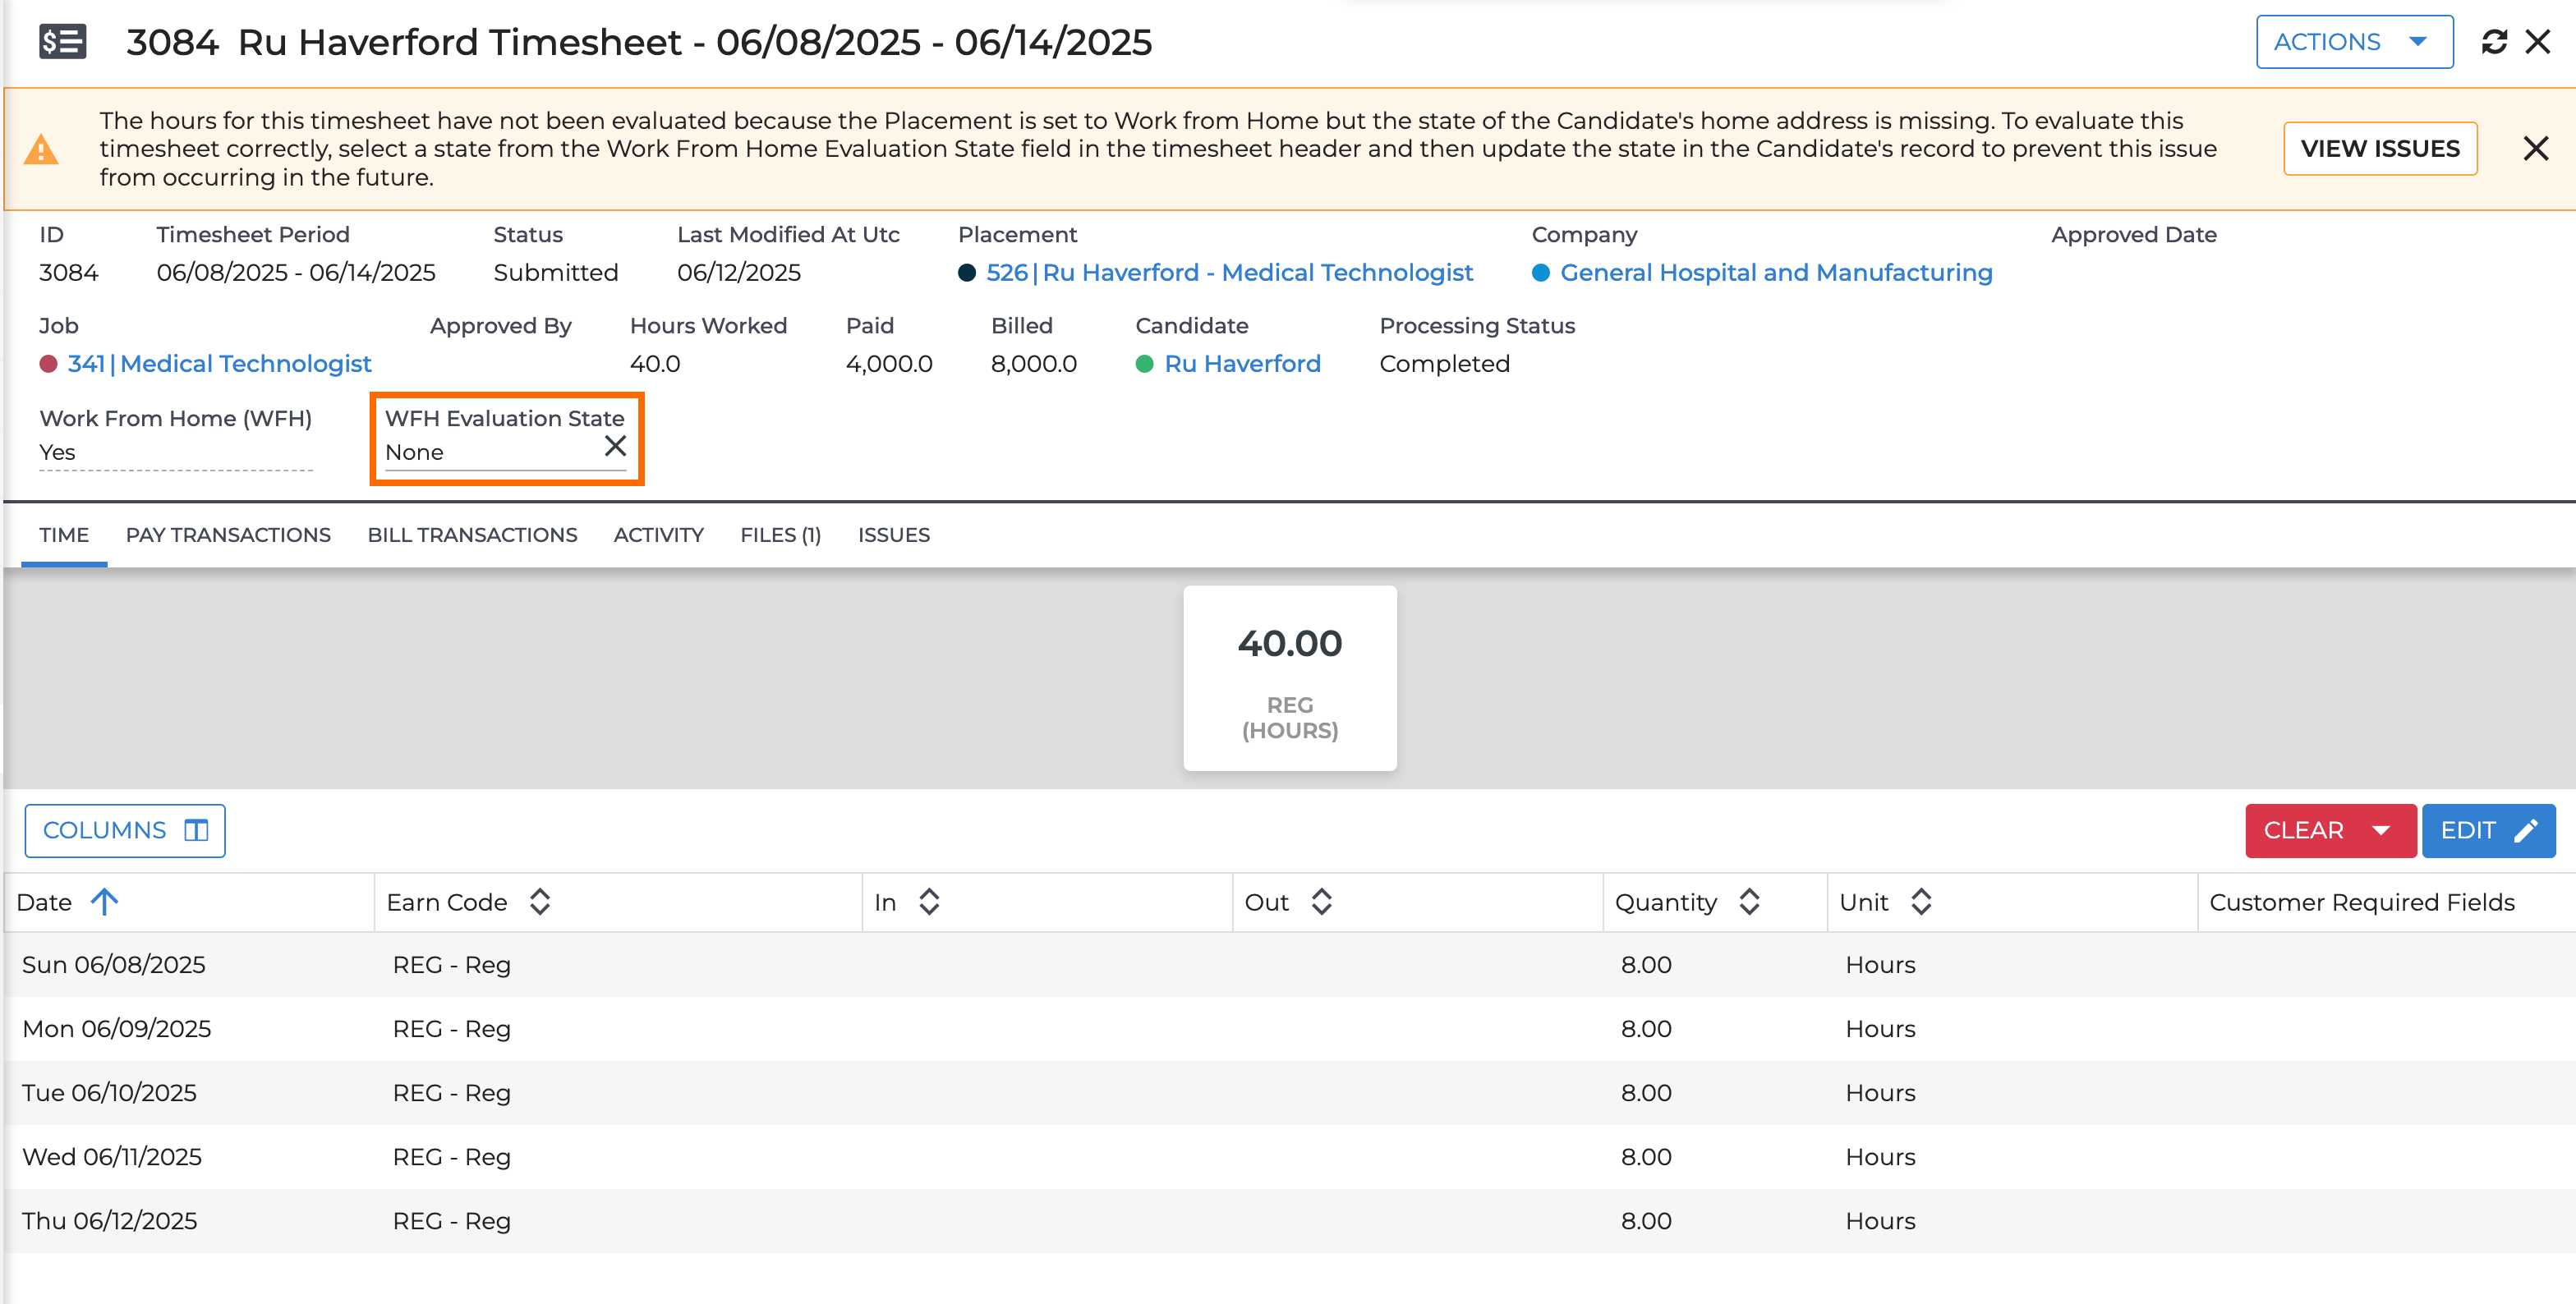This screenshot has height=1304, width=2576.
Task: Click the Paid value 4,000.0
Action: pos(889,364)
